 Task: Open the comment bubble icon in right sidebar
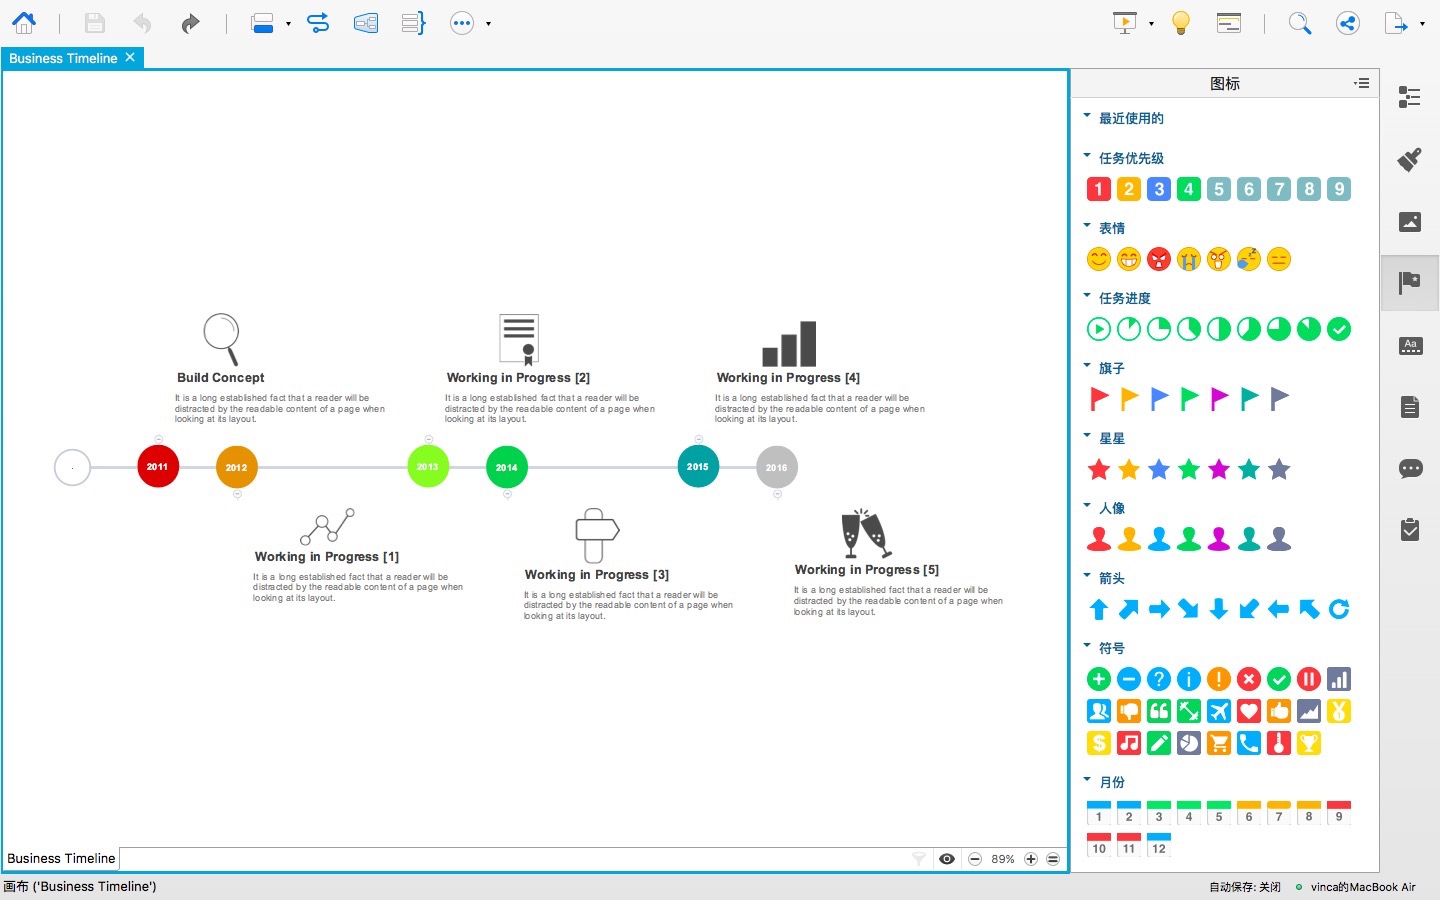(1410, 469)
